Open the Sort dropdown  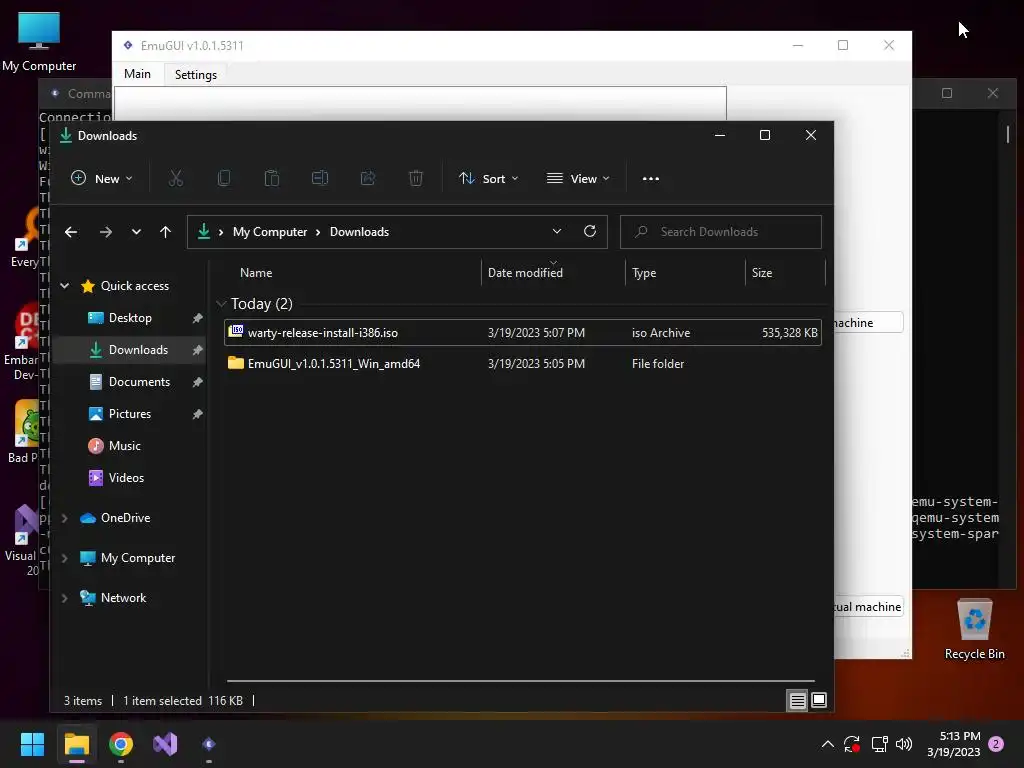[488, 178]
